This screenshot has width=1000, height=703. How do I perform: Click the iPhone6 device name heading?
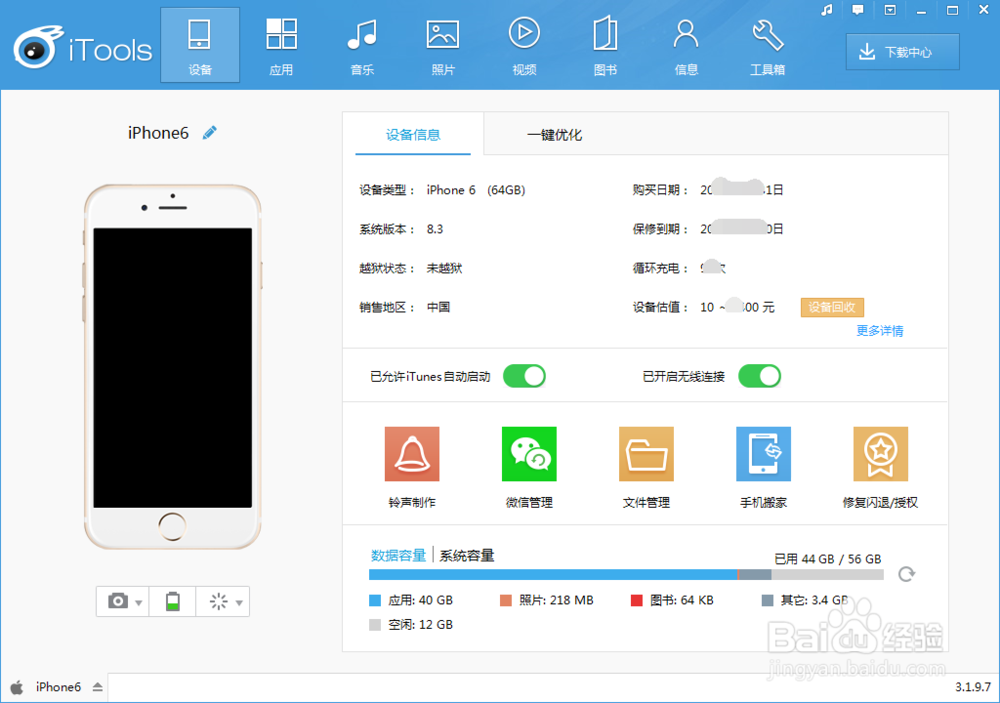pos(158,133)
